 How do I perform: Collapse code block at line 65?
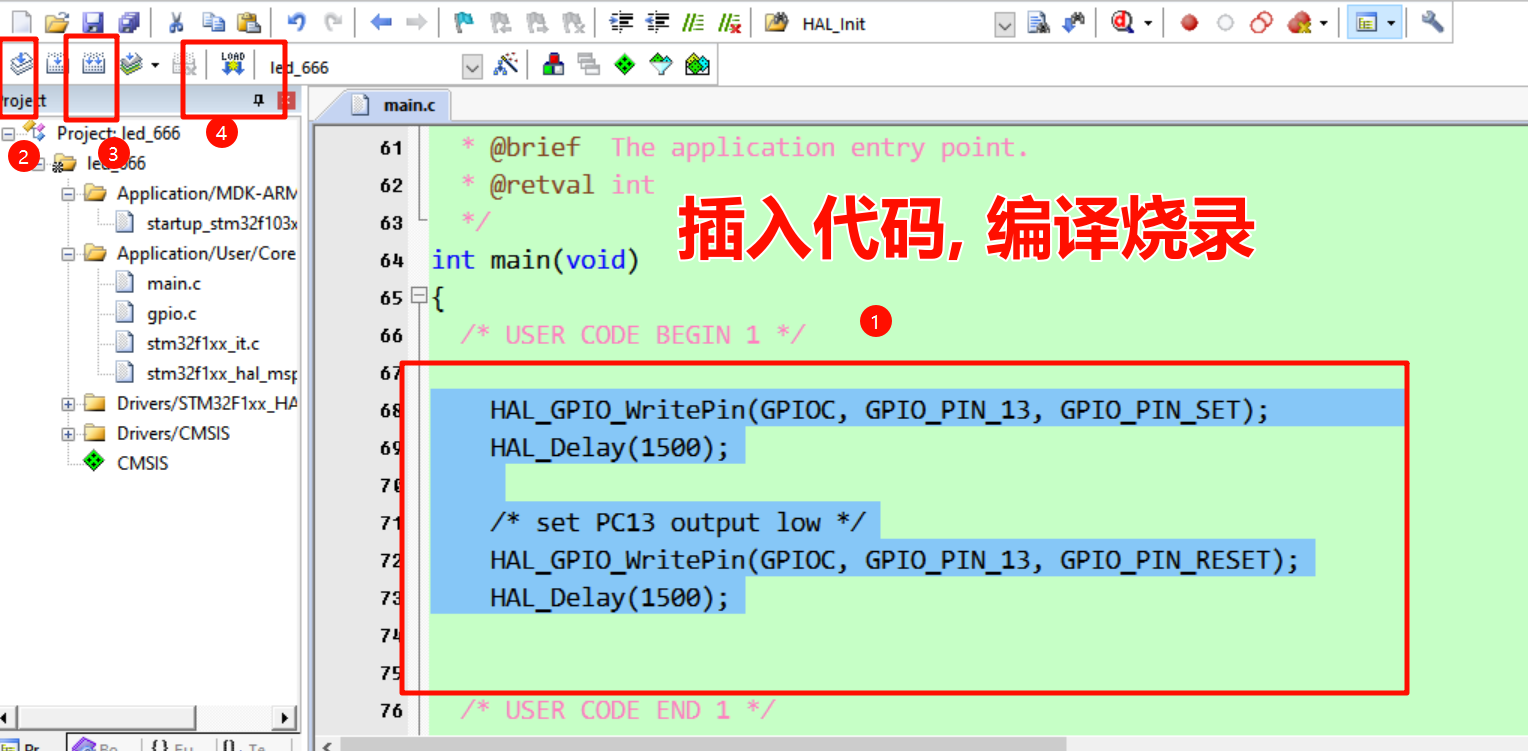(x=419, y=296)
